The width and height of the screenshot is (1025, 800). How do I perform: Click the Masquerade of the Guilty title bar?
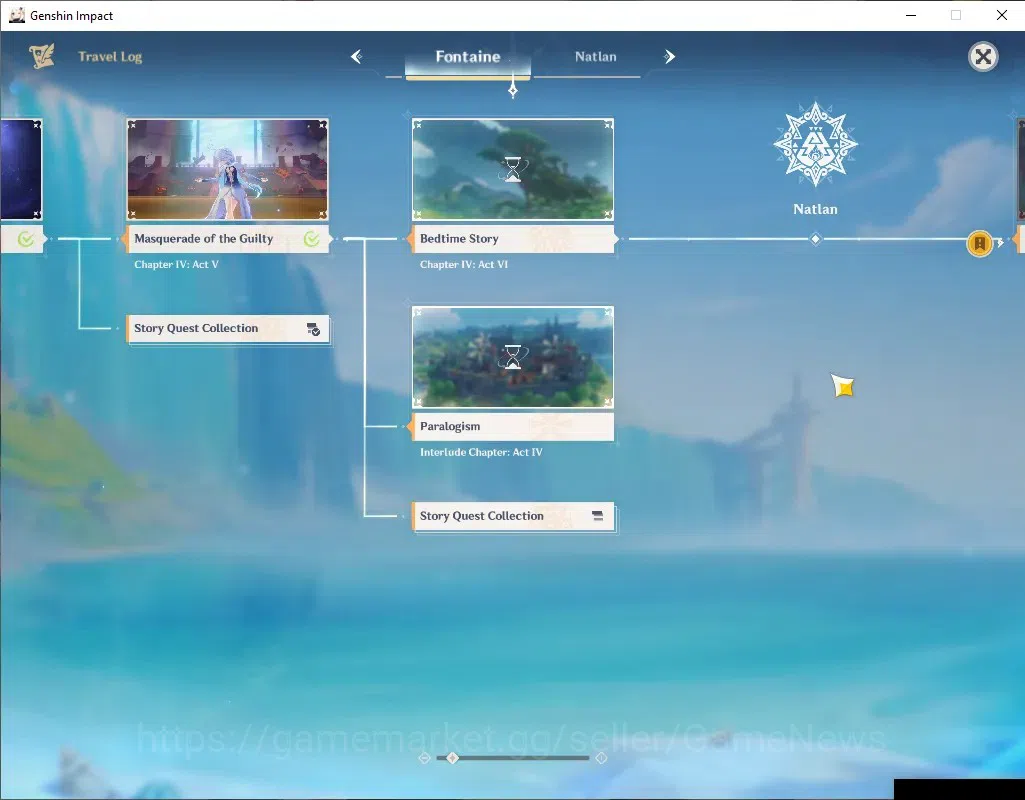click(227, 239)
